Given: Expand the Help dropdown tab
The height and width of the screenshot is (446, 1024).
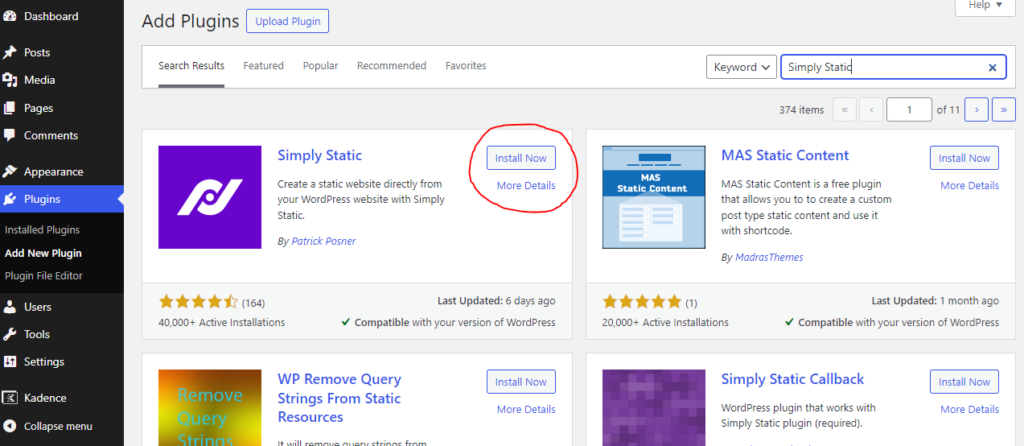Looking at the screenshot, I should point(985,5).
